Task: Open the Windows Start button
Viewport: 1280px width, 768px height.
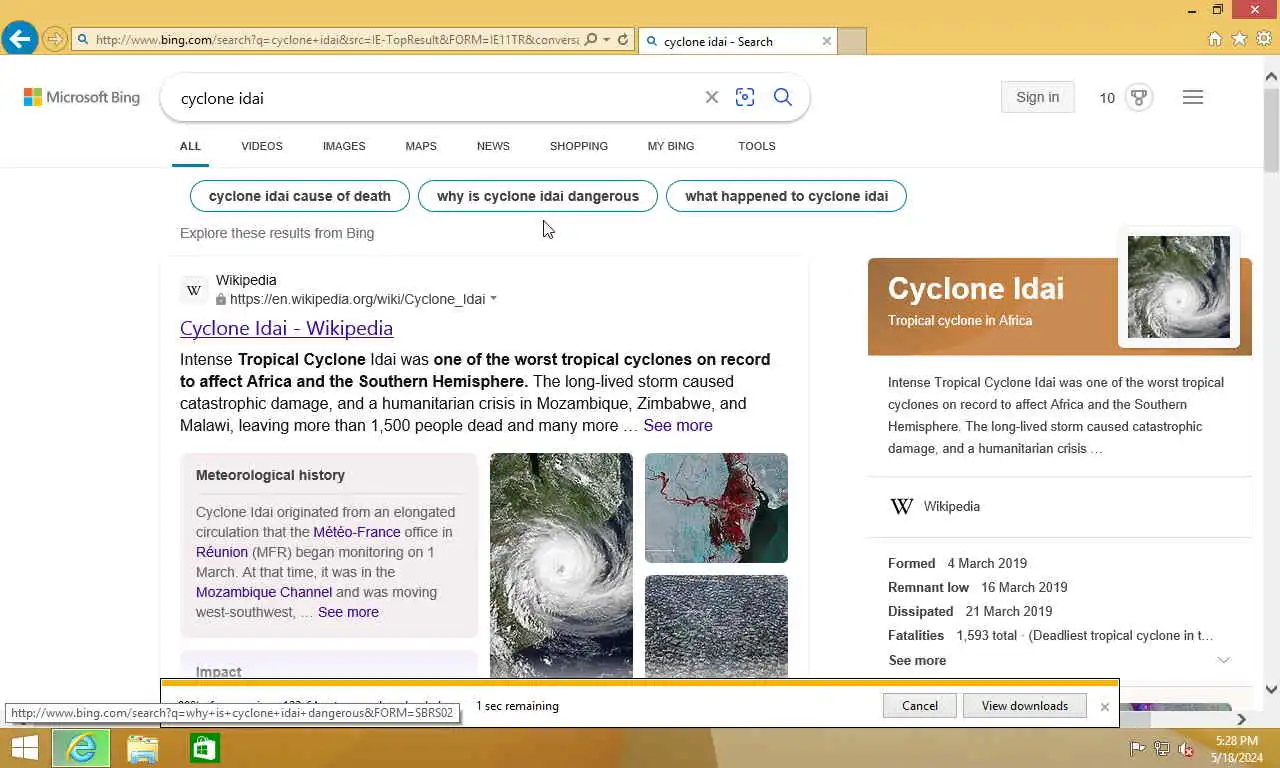Action: coord(24,748)
